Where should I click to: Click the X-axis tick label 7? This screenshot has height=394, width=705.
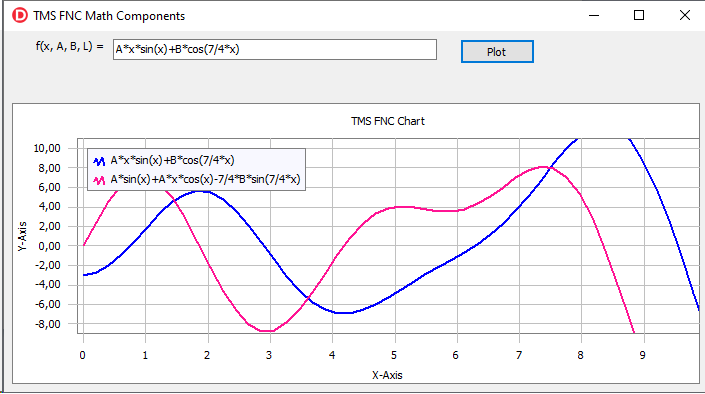pos(519,355)
